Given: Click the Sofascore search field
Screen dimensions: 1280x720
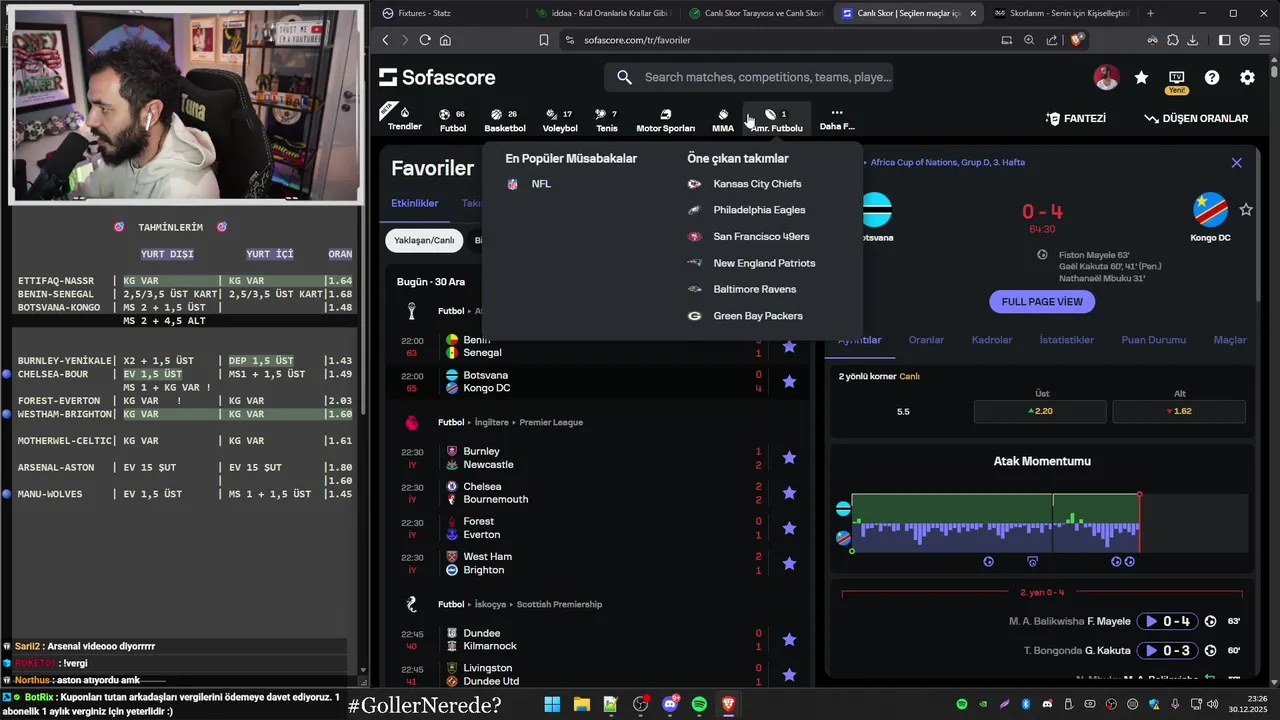Looking at the screenshot, I should [749, 77].
